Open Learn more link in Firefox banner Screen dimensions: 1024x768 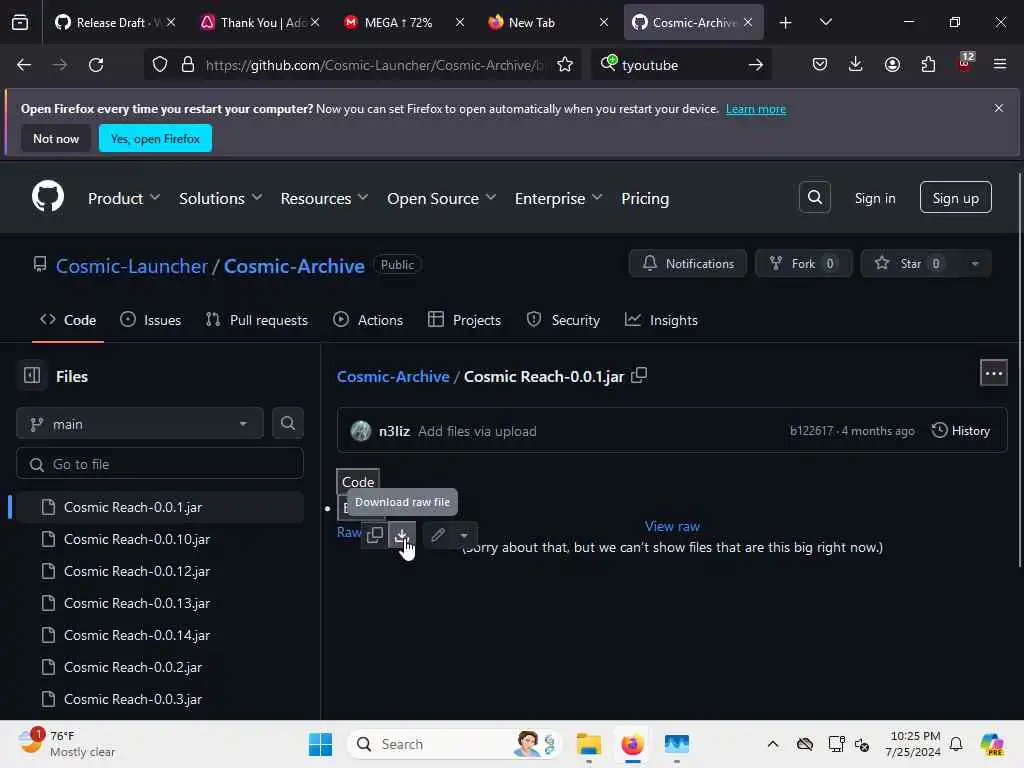click(x=756, y=109)
